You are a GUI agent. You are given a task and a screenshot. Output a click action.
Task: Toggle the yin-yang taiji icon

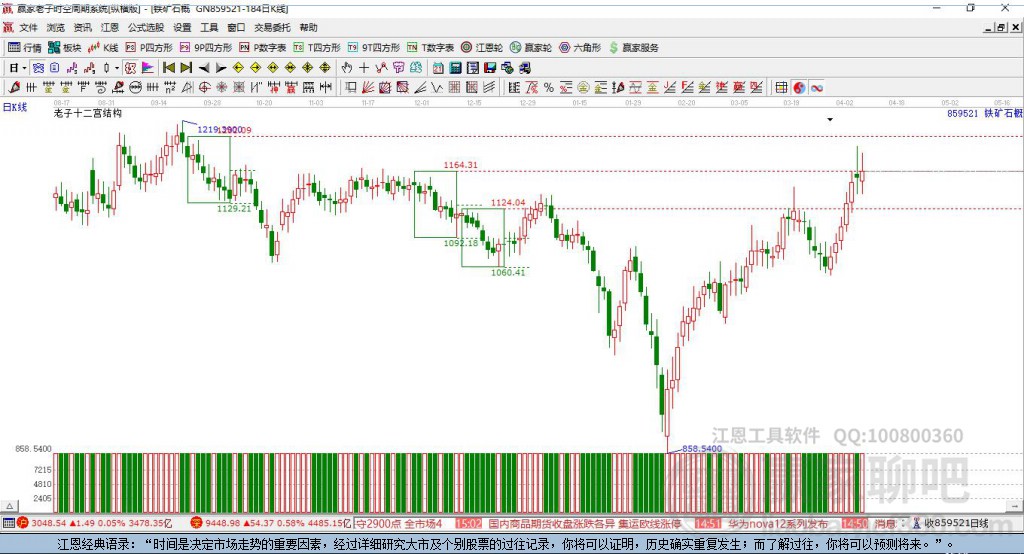coord(799,87)
